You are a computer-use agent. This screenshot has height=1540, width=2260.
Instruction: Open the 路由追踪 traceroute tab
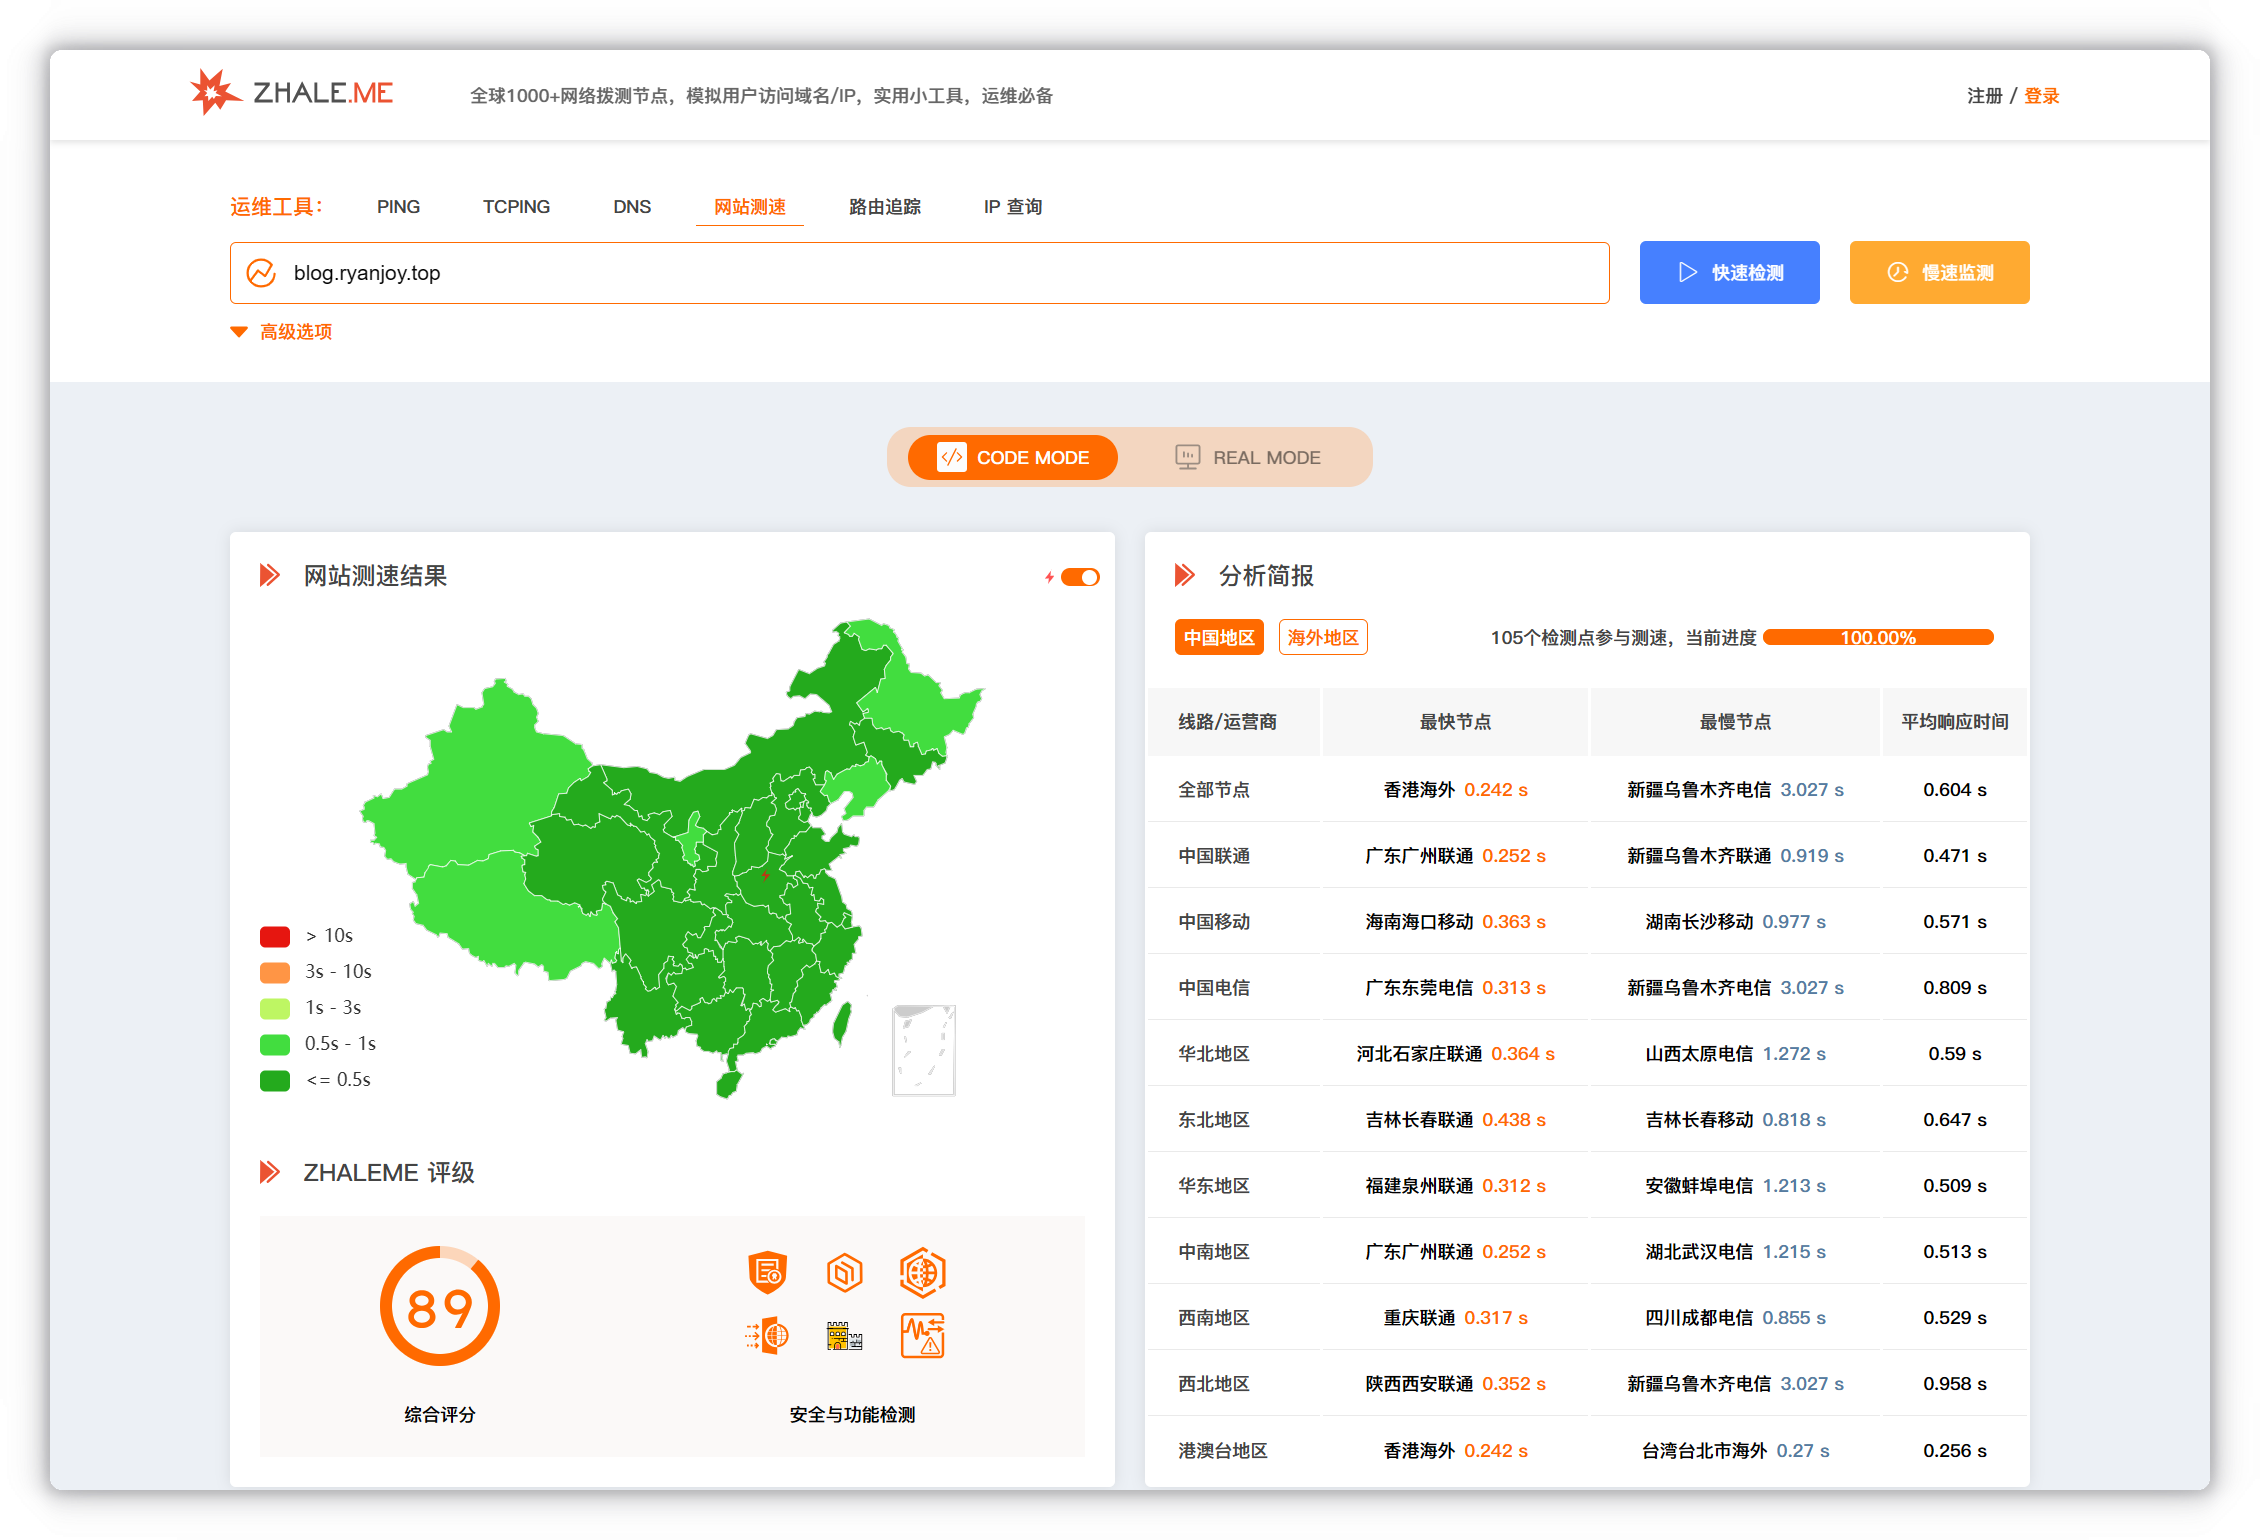(884, 207)
